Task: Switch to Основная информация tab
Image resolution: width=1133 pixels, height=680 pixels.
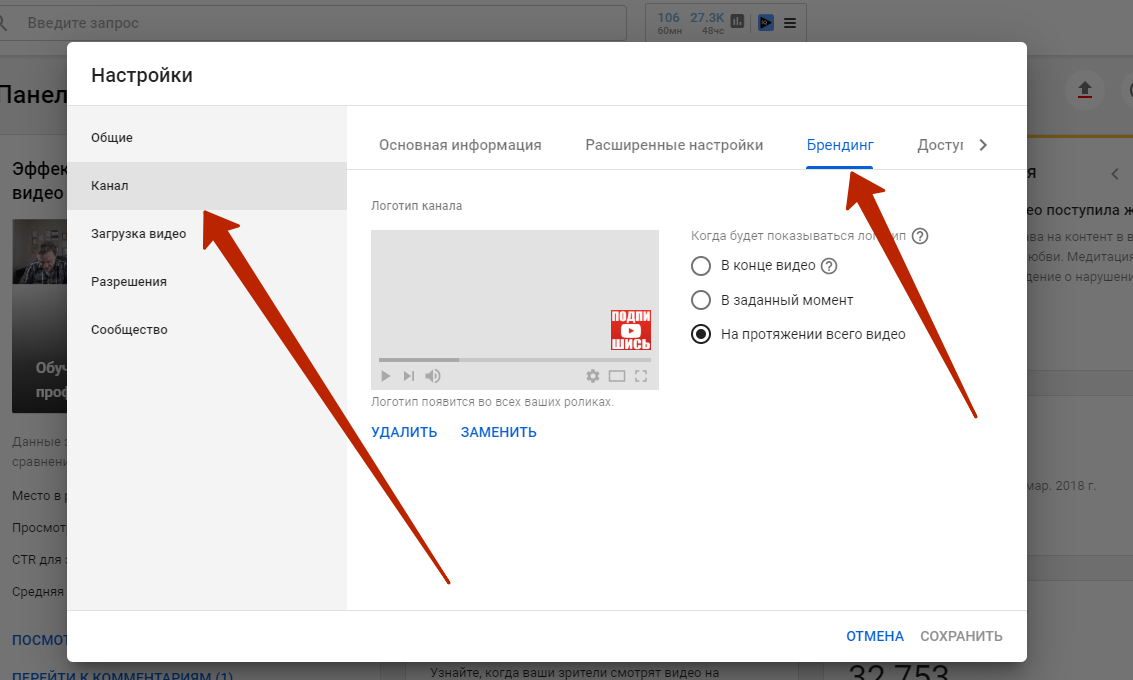Action: [460, 145]
